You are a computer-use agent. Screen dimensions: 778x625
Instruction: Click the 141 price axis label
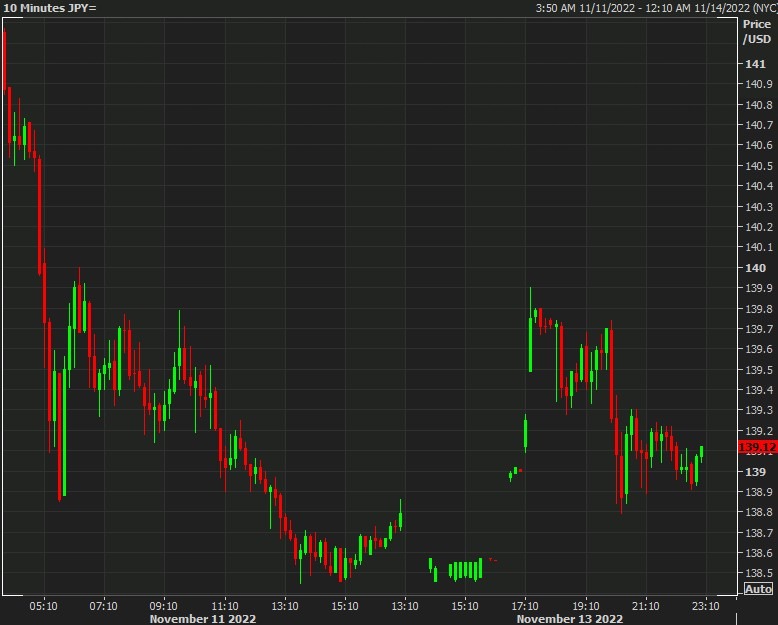pyautogui.click(x=755, y=64)
